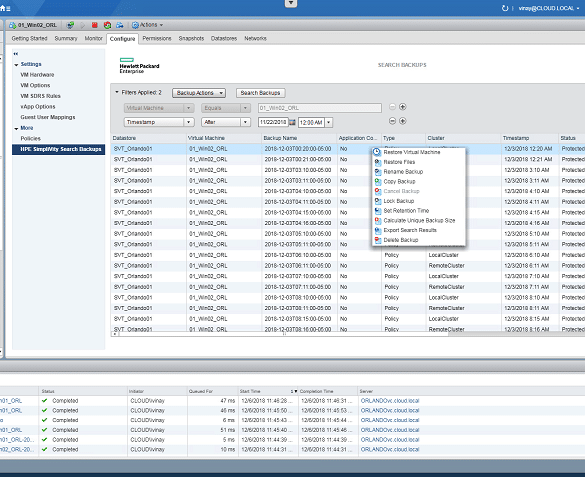Switch to the Getting Started tab
Image resolution: width=585 pixels, height=477 pixels.
(x=29, y=38)
